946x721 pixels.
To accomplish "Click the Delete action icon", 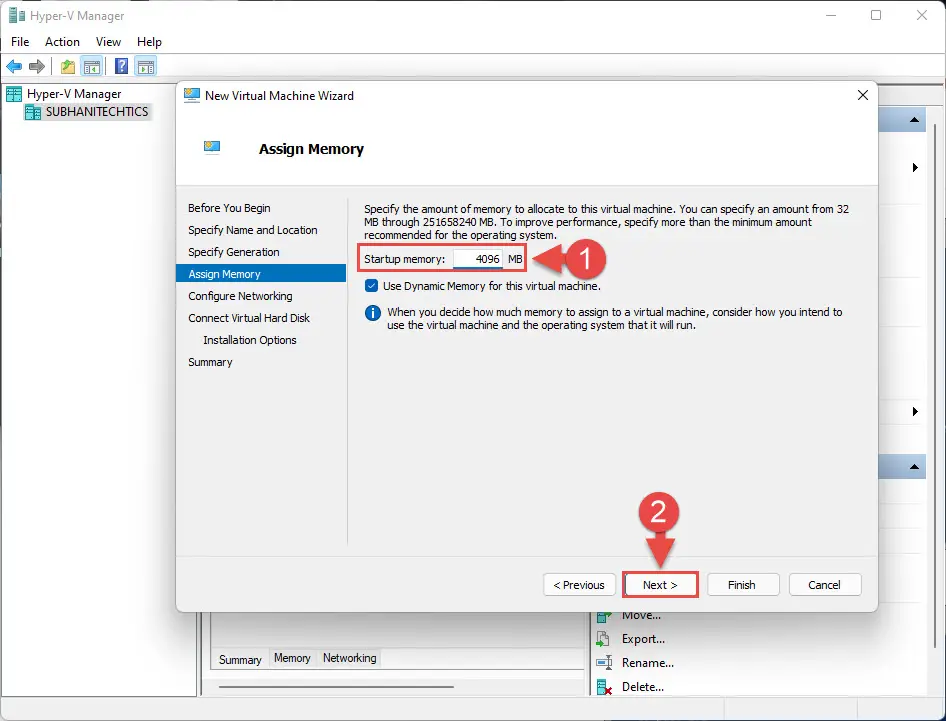I will tap(604, 687).
